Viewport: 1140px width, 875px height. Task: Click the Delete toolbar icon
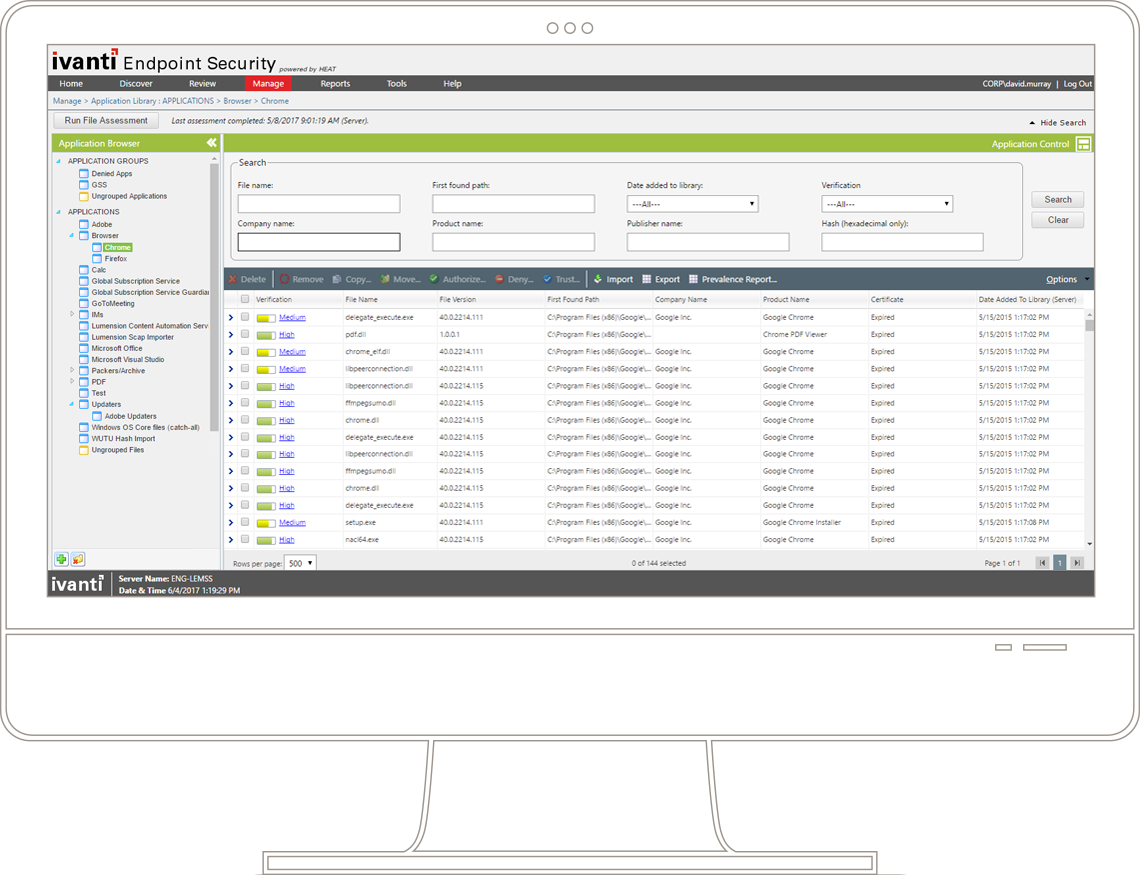point(233,279)
